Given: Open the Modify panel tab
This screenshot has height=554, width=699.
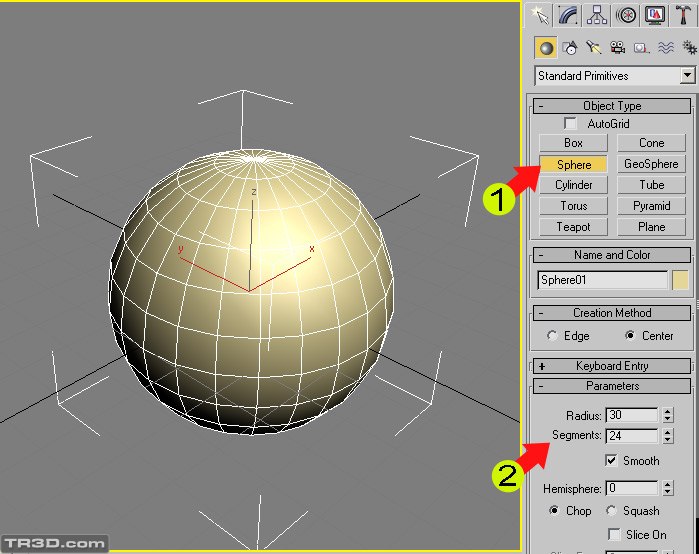Looking at the screenshot, I should 570,15.
